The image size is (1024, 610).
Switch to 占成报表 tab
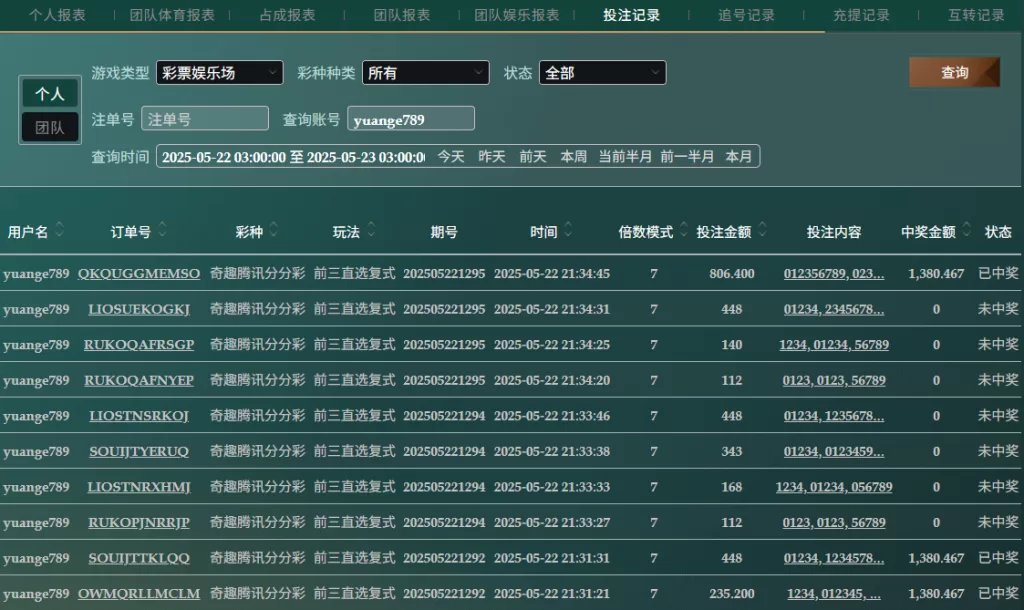coord(287,15)
